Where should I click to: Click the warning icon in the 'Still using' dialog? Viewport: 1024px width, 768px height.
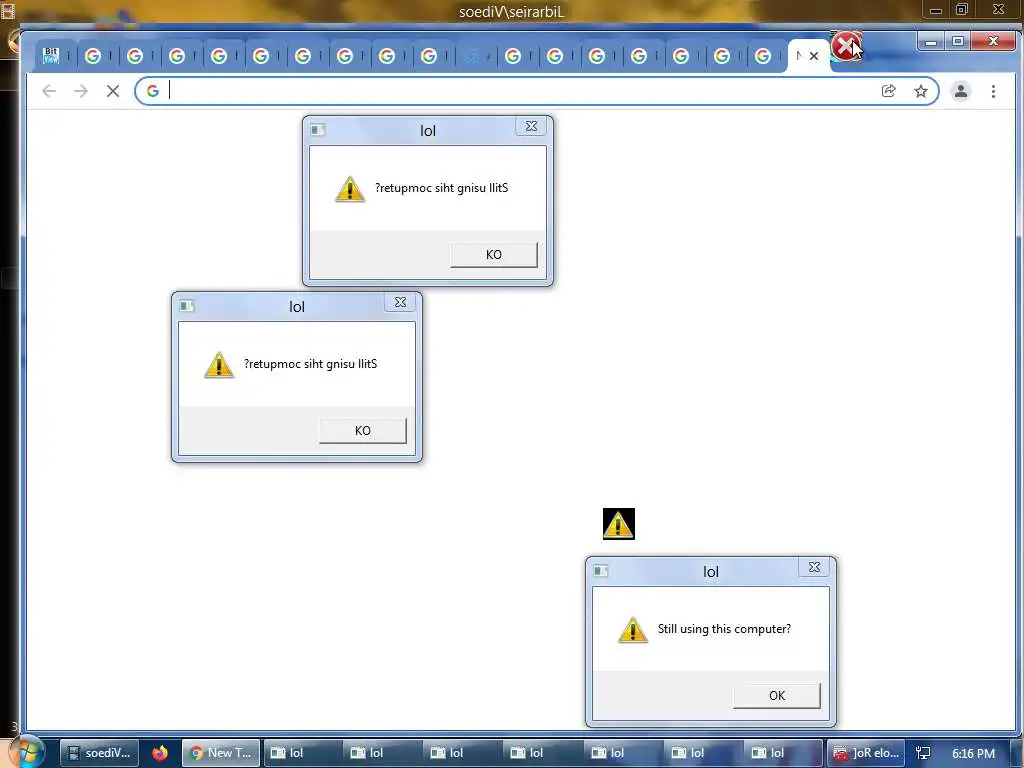tap(633, 630)
